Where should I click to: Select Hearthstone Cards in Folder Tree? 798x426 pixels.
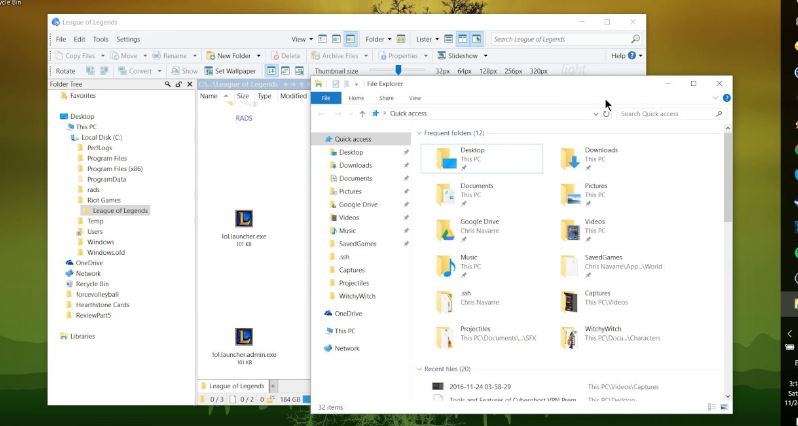[x=102, y=305]
